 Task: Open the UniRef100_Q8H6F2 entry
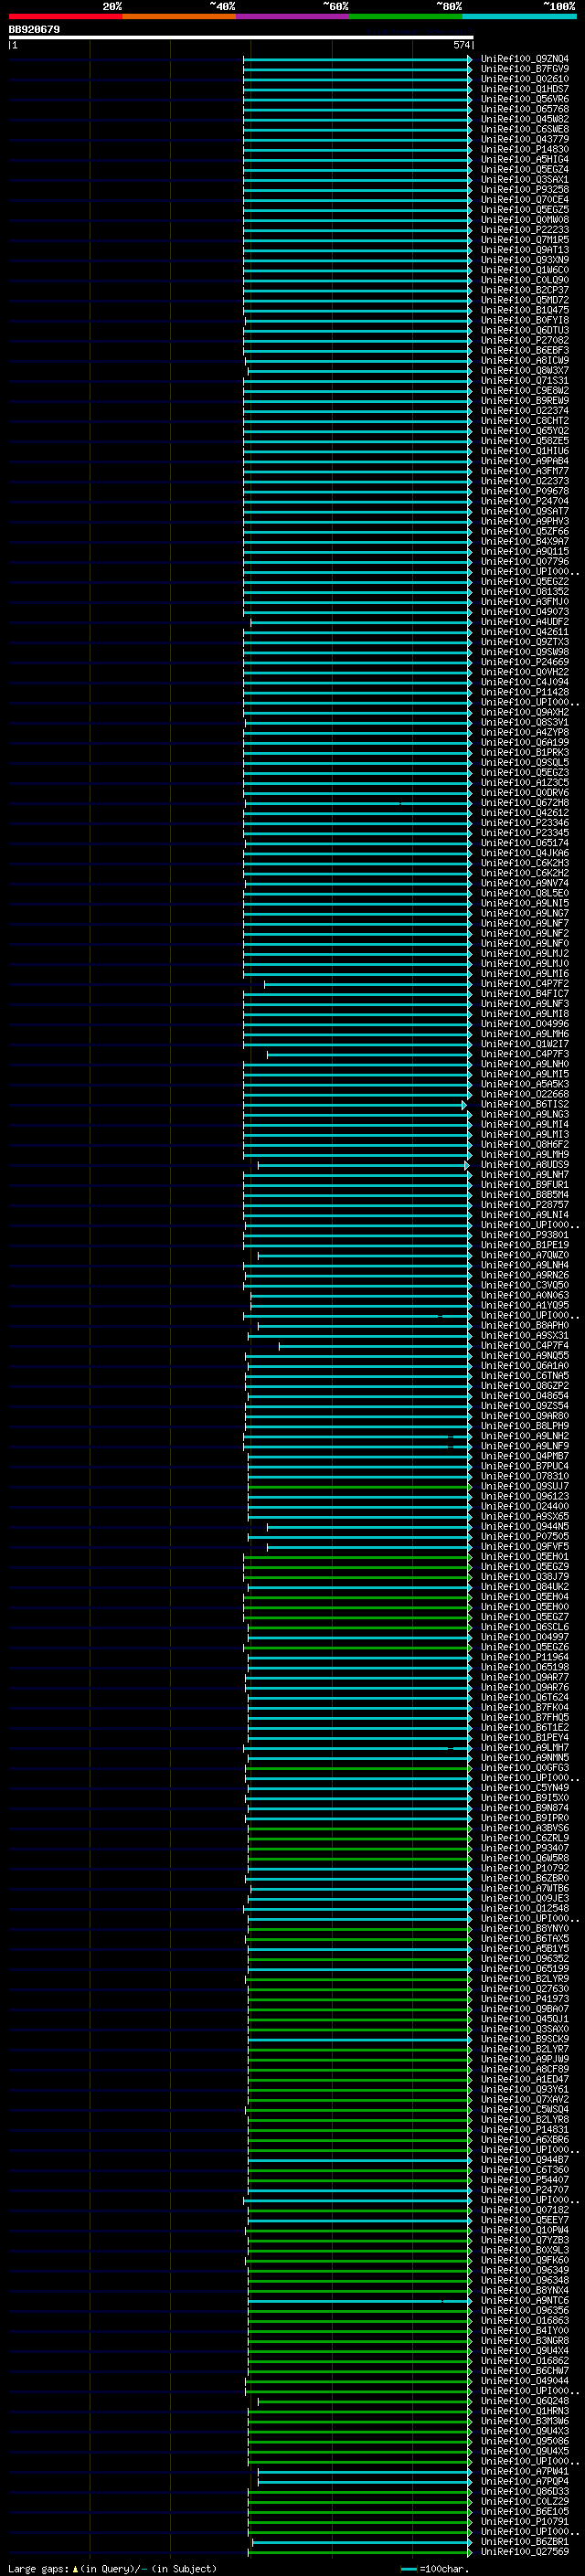click(525, 1144)
